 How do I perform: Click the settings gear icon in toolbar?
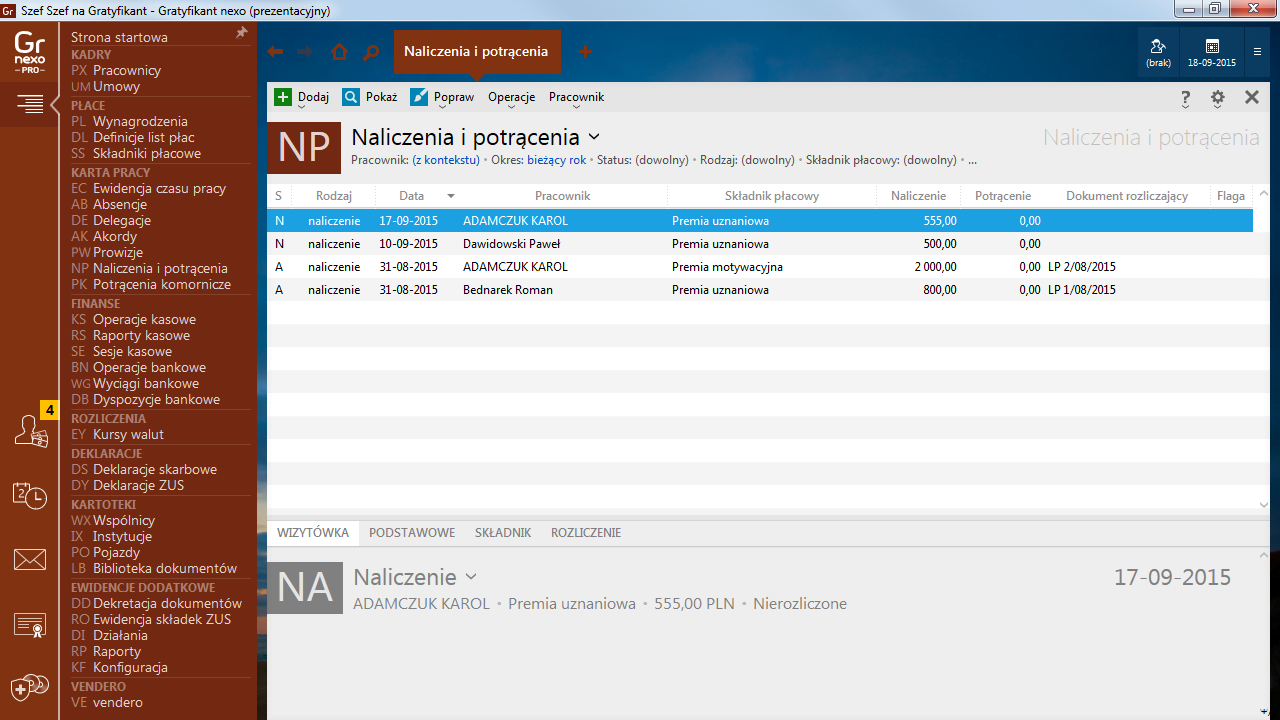(1217, 97)
